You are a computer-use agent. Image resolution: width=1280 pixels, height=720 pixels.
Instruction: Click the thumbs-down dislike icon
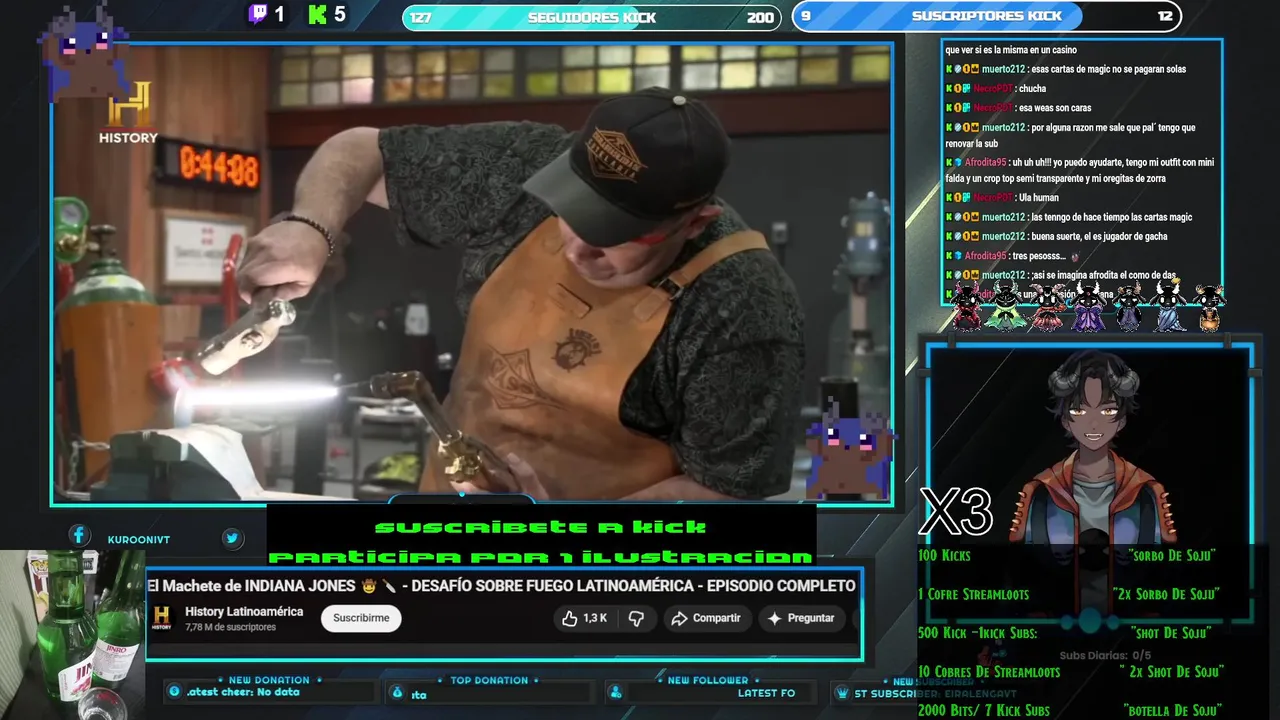point(636,618)
